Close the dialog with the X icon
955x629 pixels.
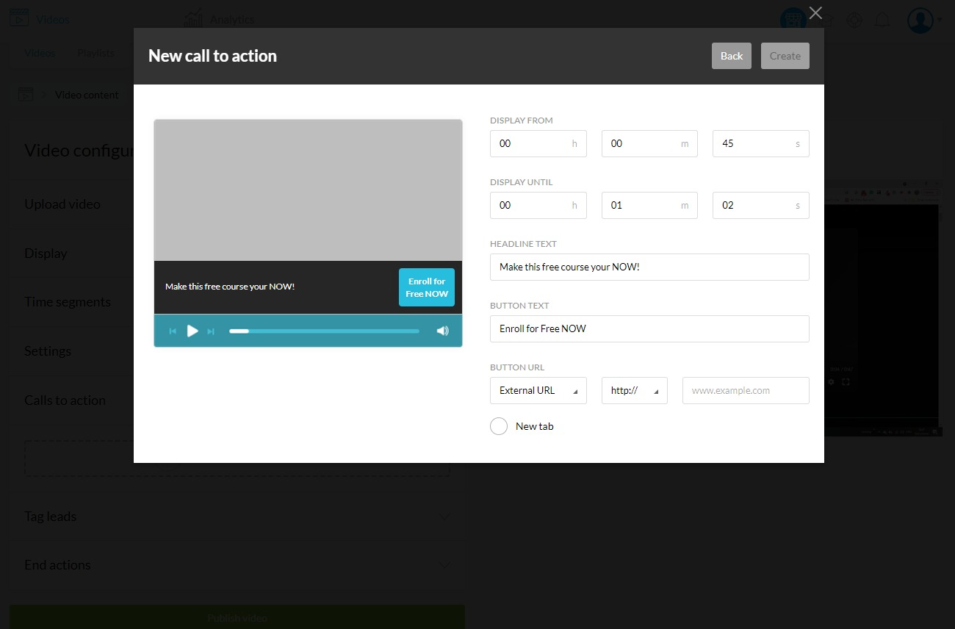coord(815,13)
